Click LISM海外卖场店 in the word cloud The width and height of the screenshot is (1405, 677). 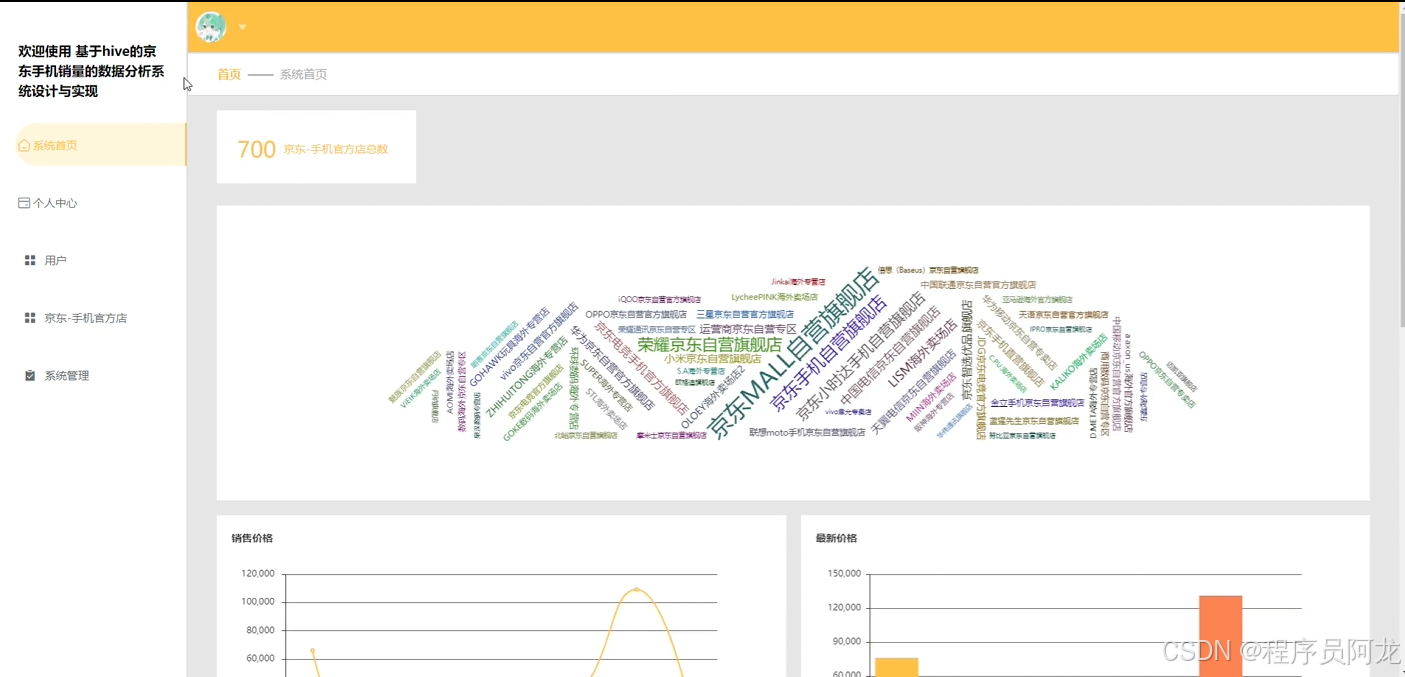click(x=921, y=353)
